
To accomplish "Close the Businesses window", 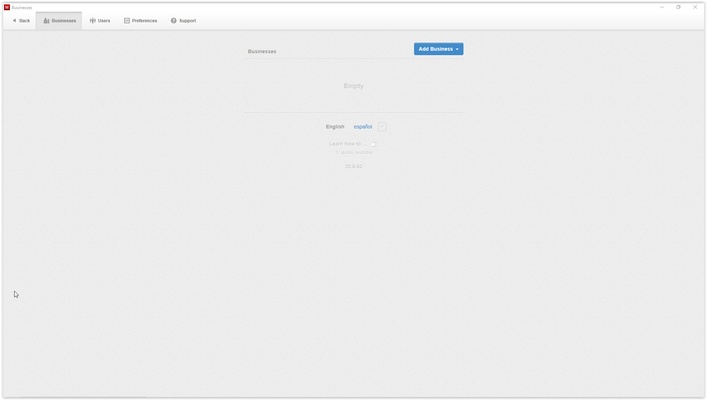I will point(695,7).
